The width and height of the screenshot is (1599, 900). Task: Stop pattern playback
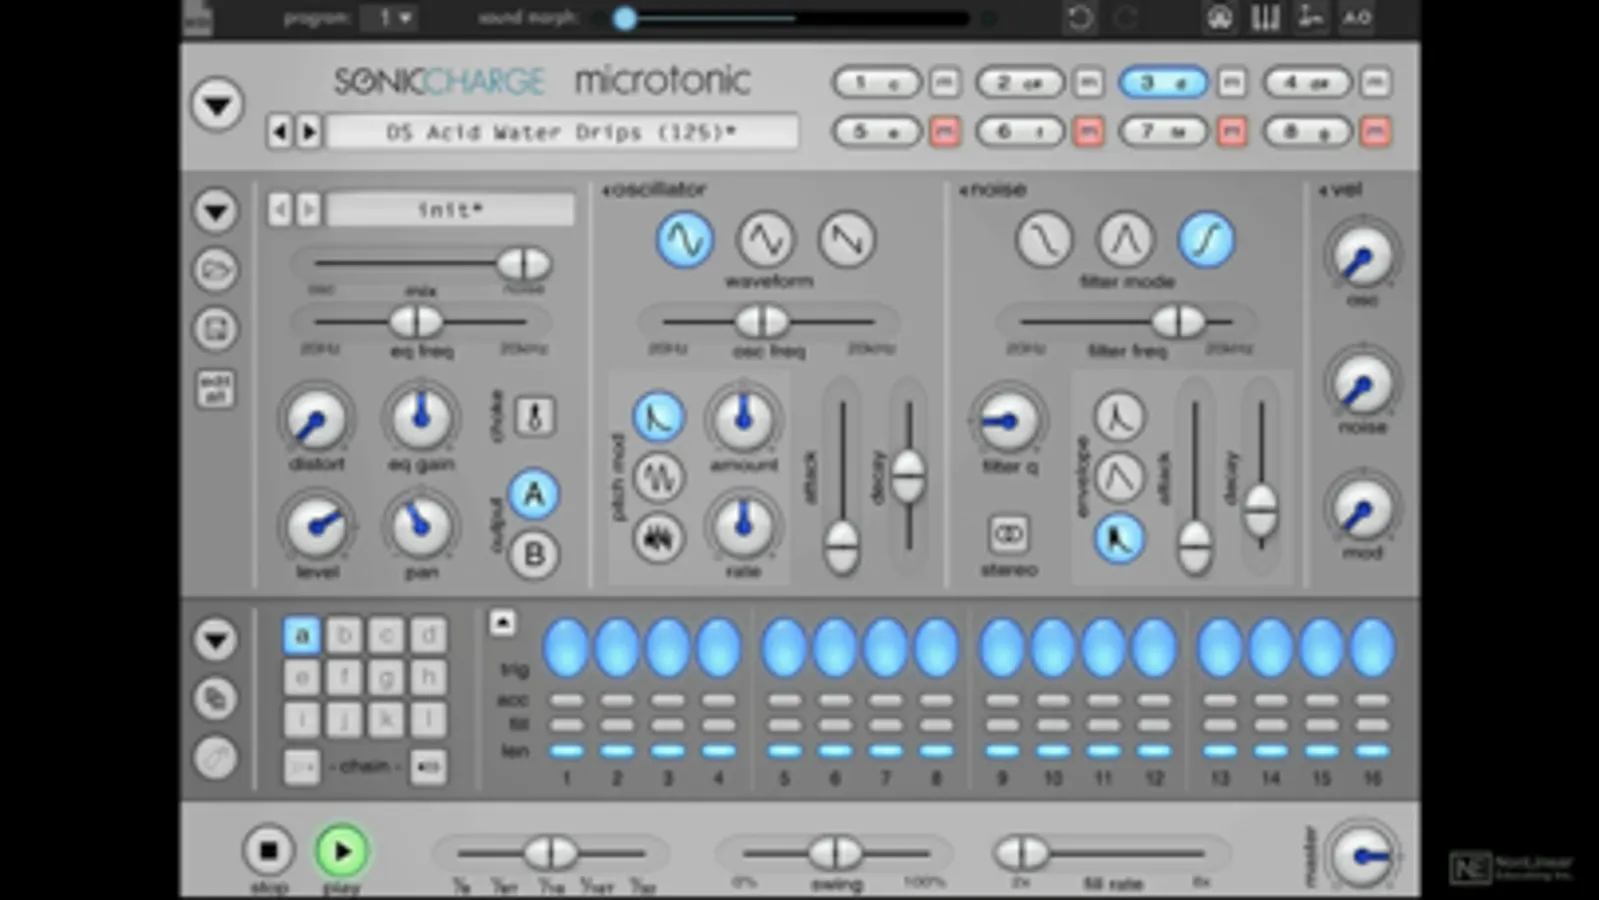coord(268,851)
